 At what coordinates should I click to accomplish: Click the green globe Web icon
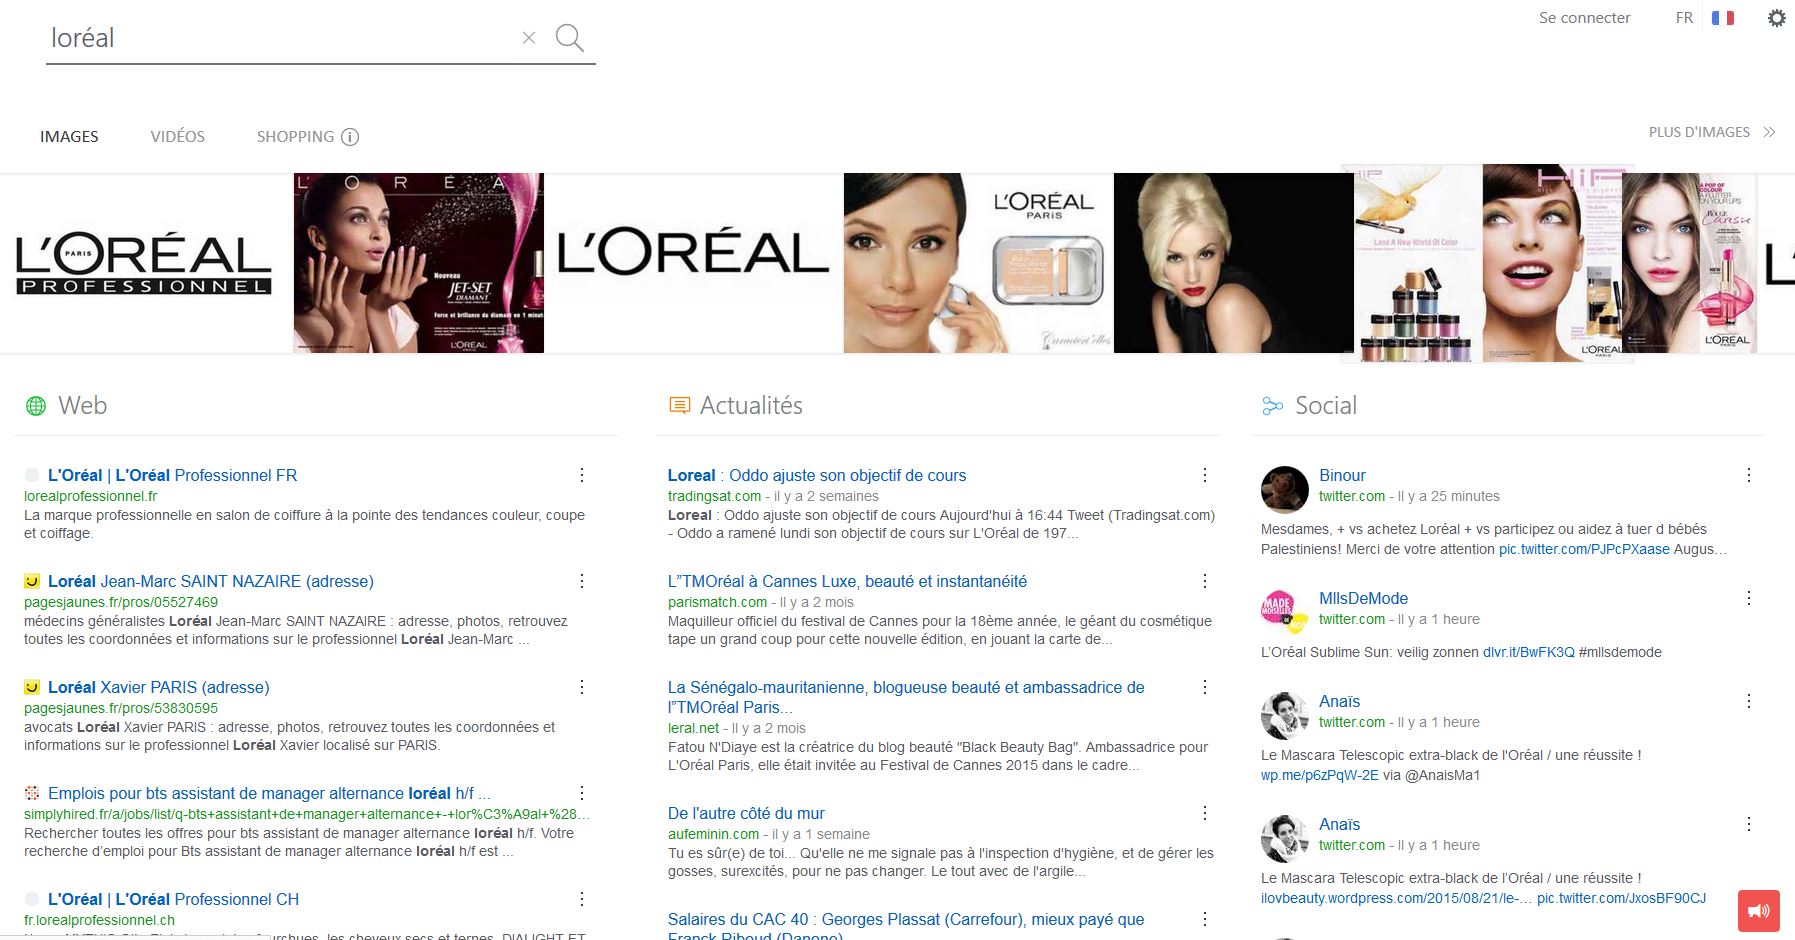[x=36, y=406]
